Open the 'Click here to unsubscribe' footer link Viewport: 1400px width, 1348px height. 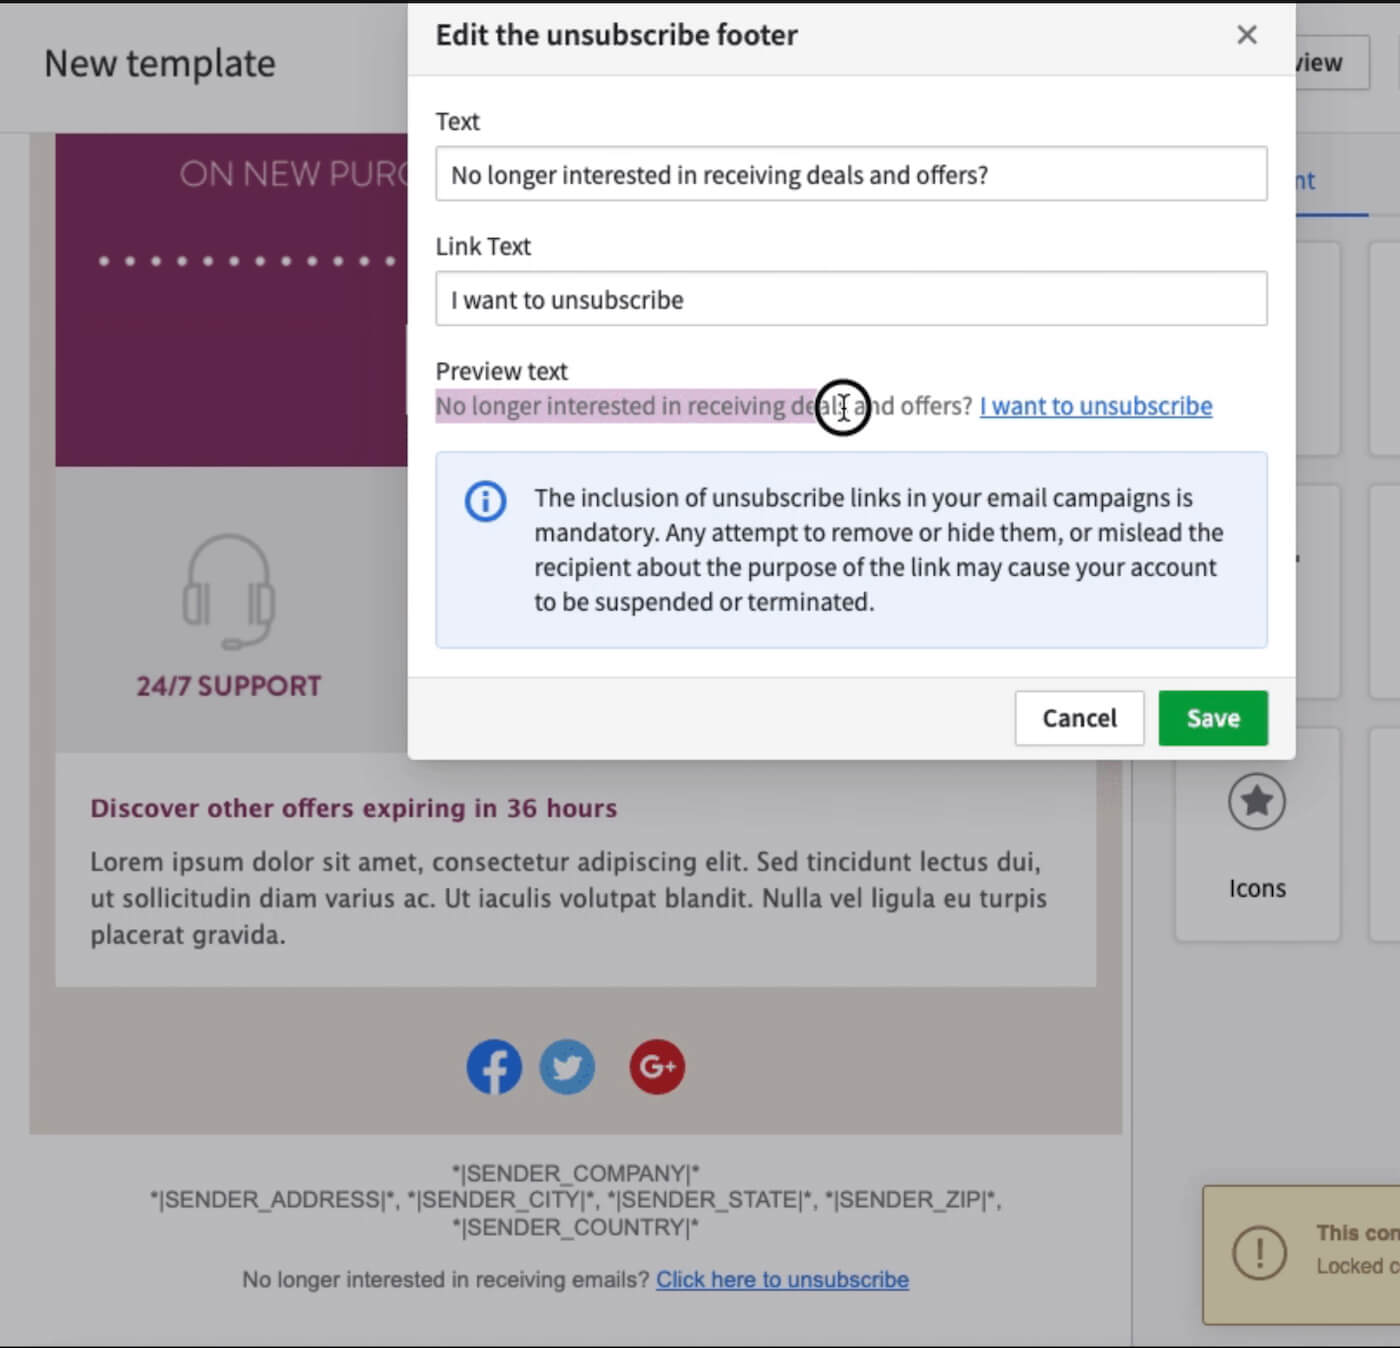point(781,1279)
